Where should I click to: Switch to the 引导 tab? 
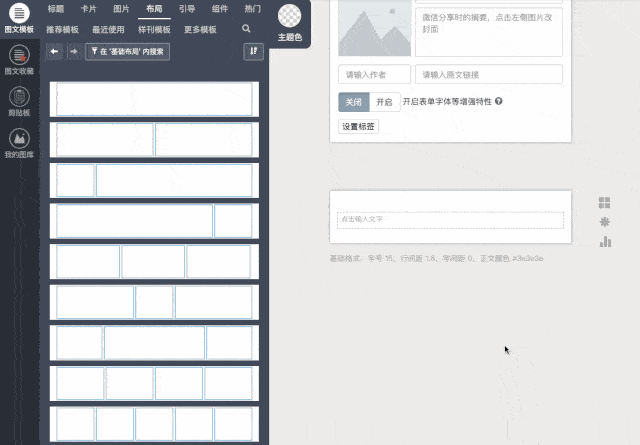click(187, 9)
